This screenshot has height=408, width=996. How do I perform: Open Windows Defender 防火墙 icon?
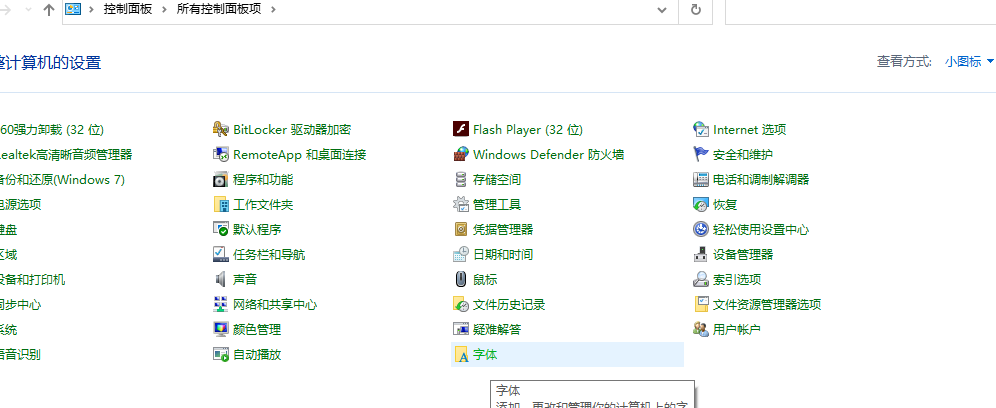click(x=461, y=155)
